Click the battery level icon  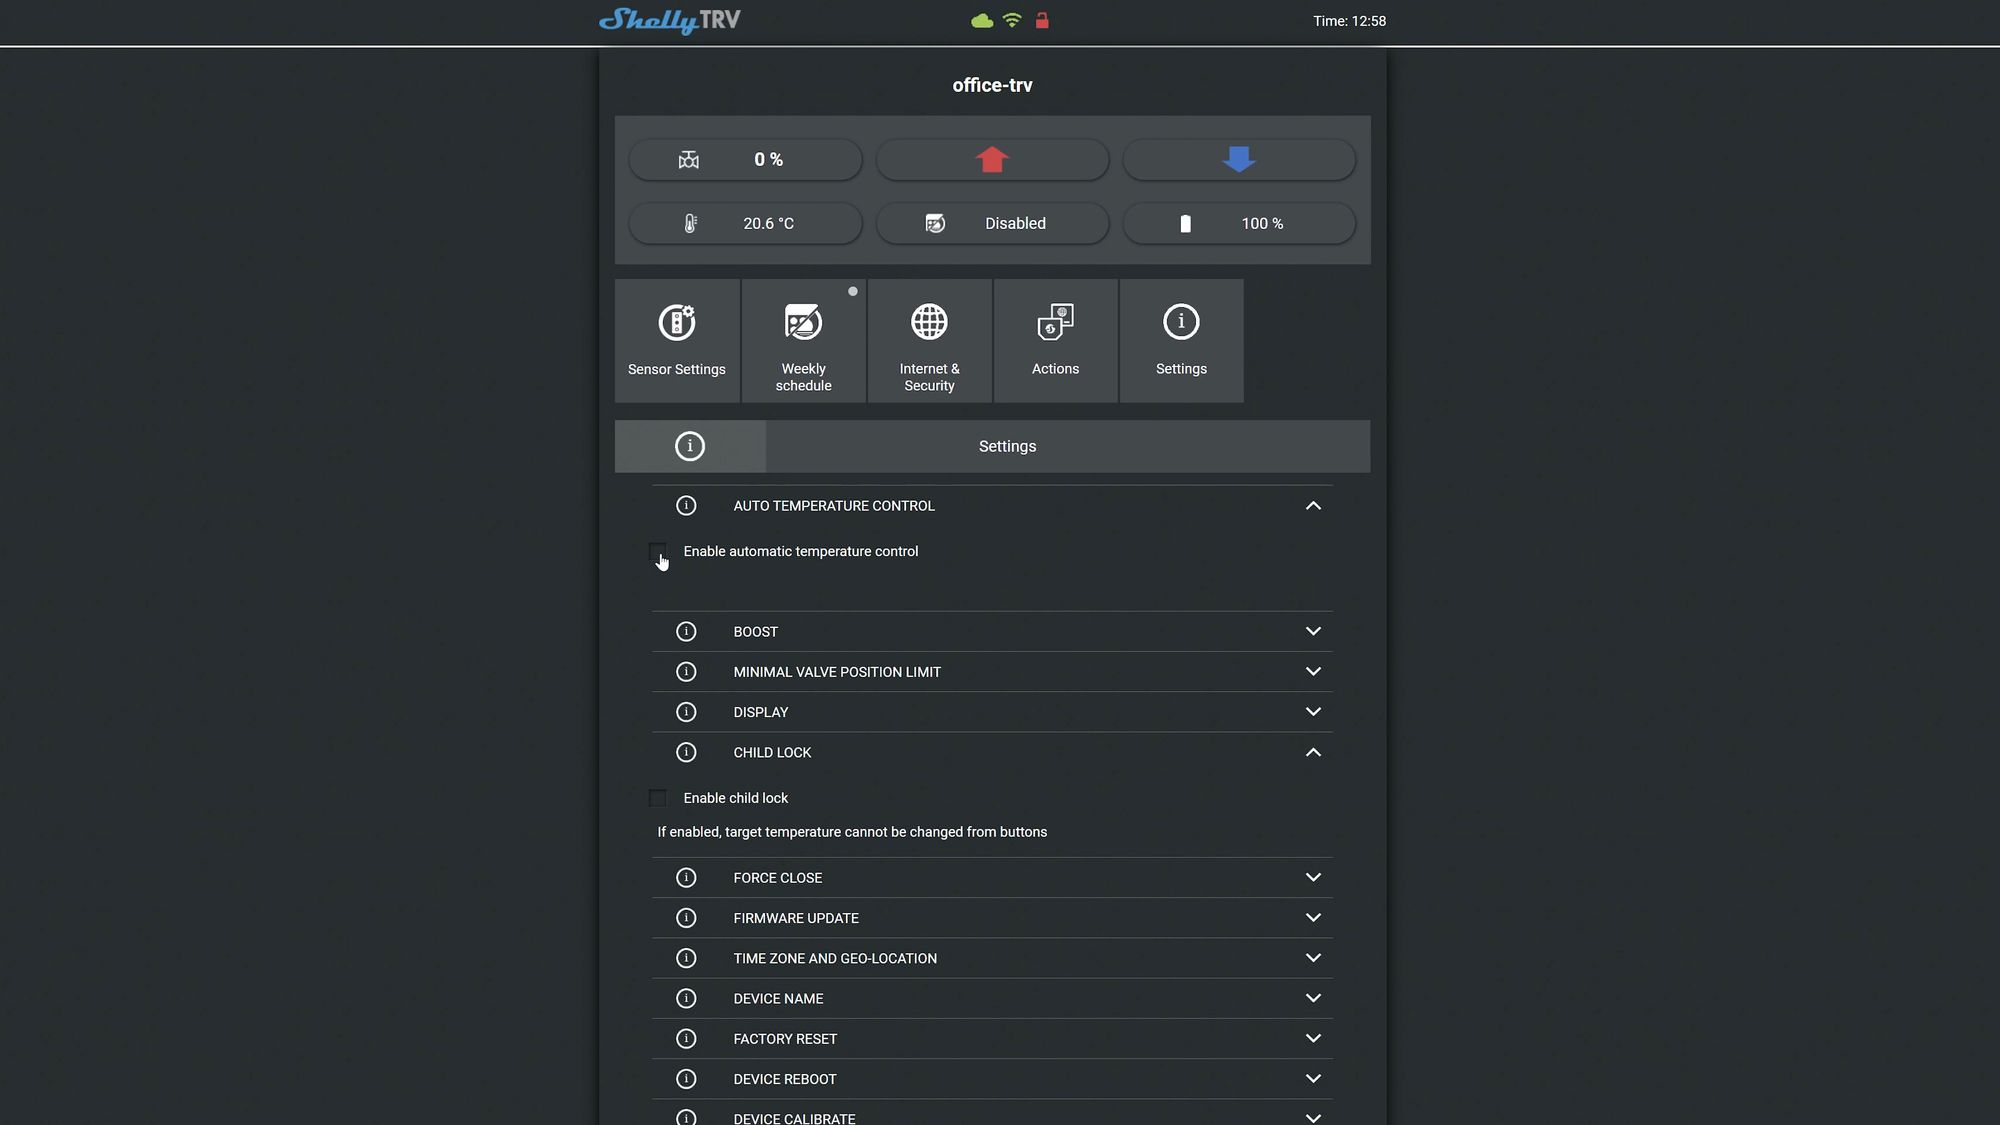[x=1186, y=224]
